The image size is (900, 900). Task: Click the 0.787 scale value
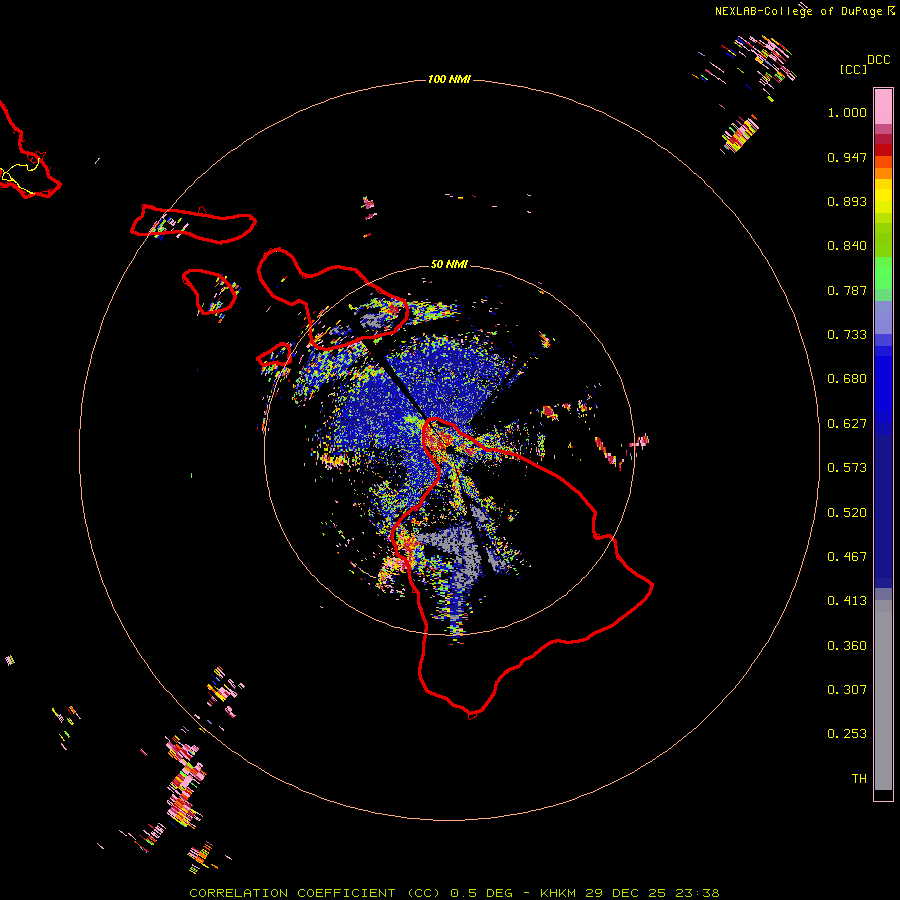[x=847, y=290]
